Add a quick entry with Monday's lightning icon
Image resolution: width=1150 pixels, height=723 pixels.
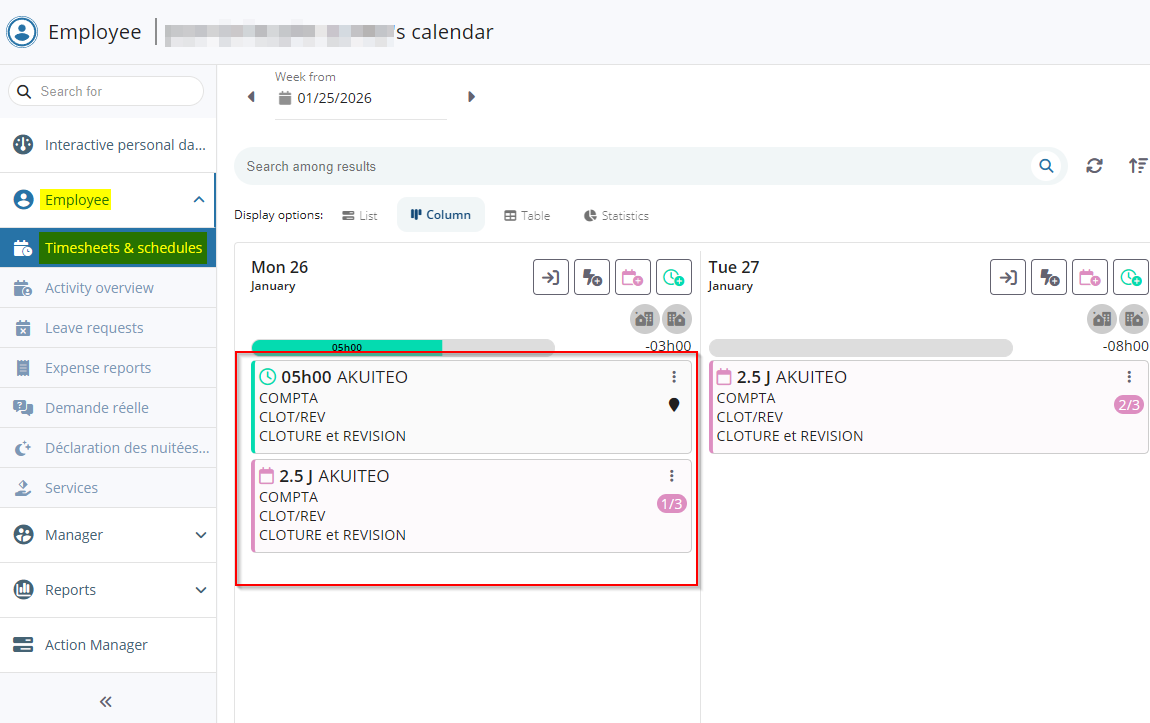click(592, 277)
